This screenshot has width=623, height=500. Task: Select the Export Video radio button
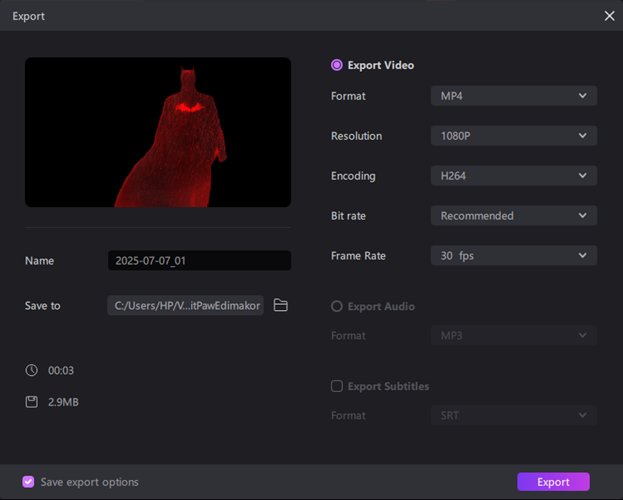point(337,65)
